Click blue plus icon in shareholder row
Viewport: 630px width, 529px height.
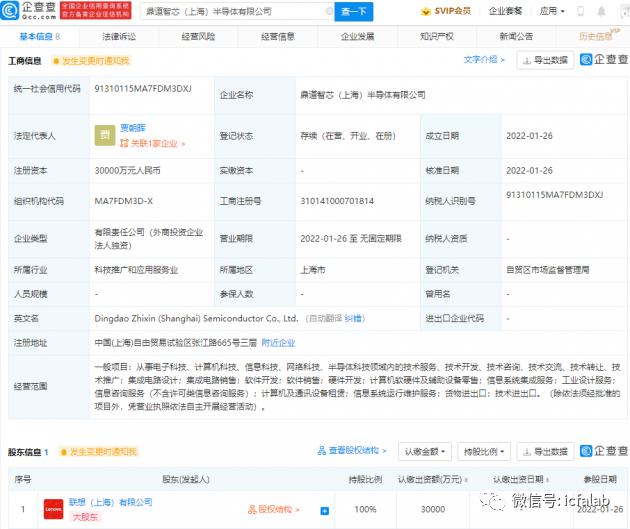click(325, 511)
